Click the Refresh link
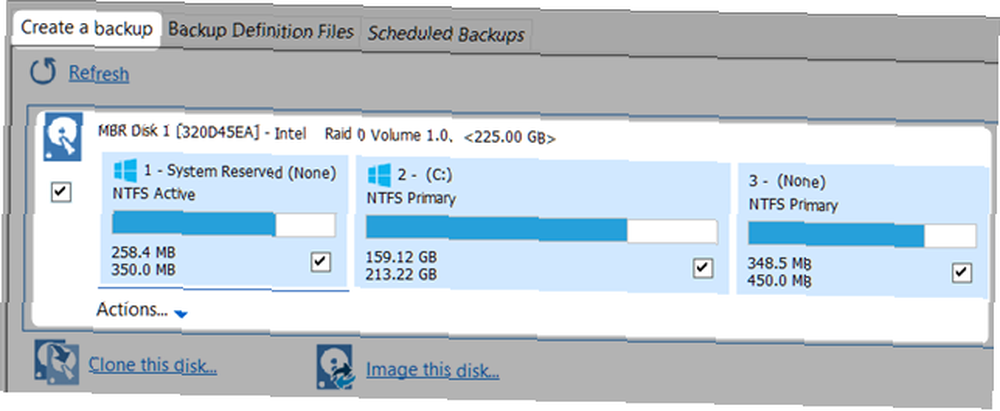 pos(99,74)
